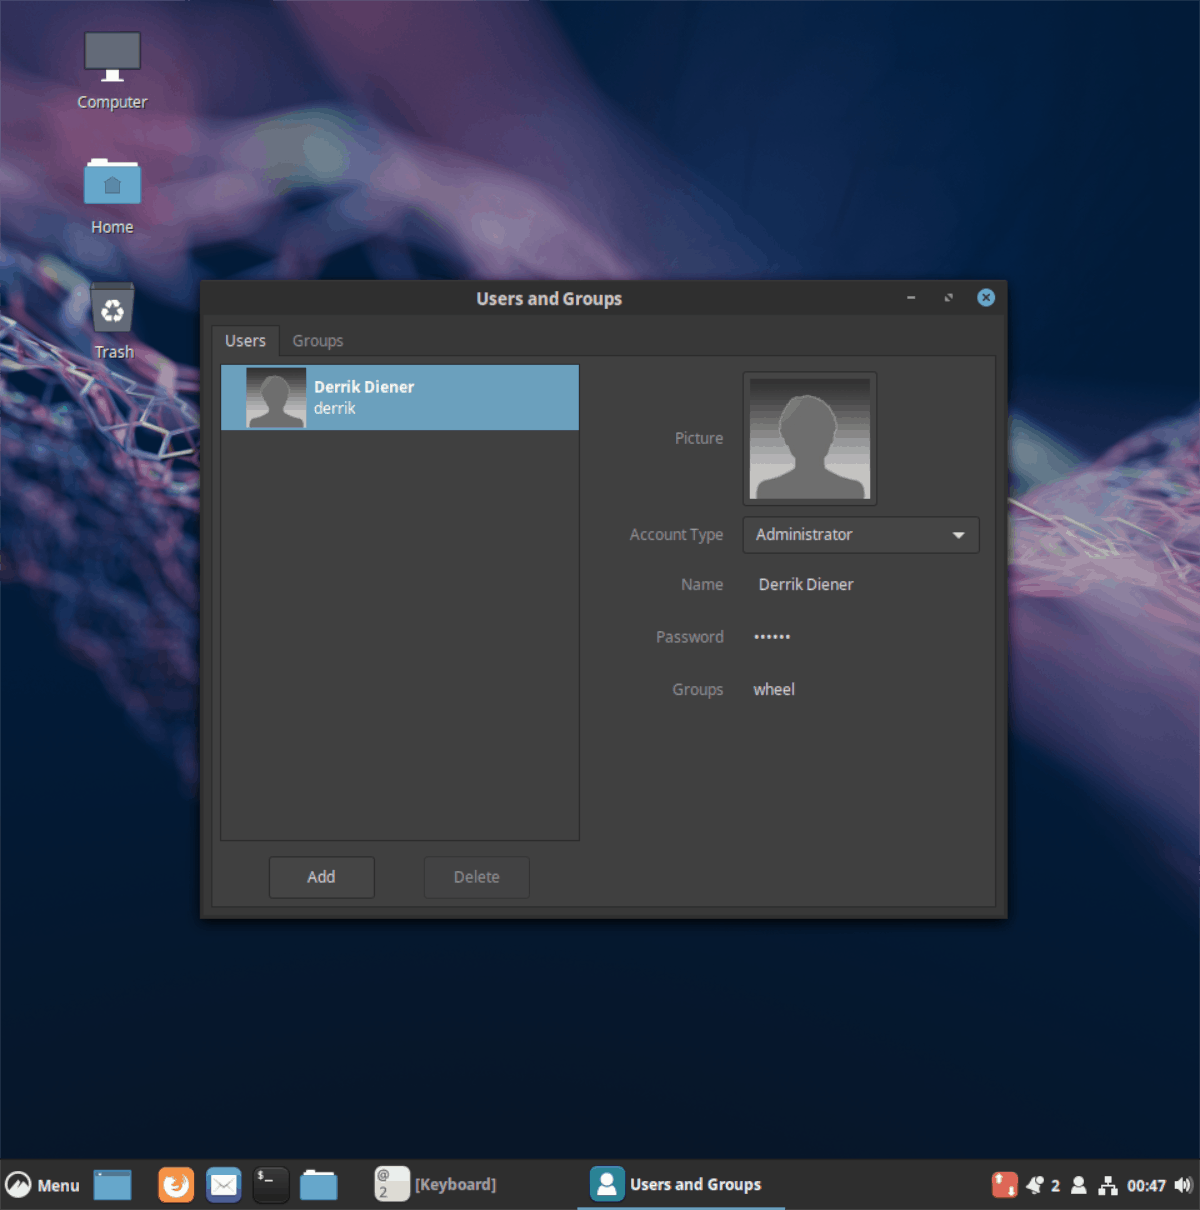Open the Account Type dropdown
The image size is (1200, 1210).
pos(860,535)
